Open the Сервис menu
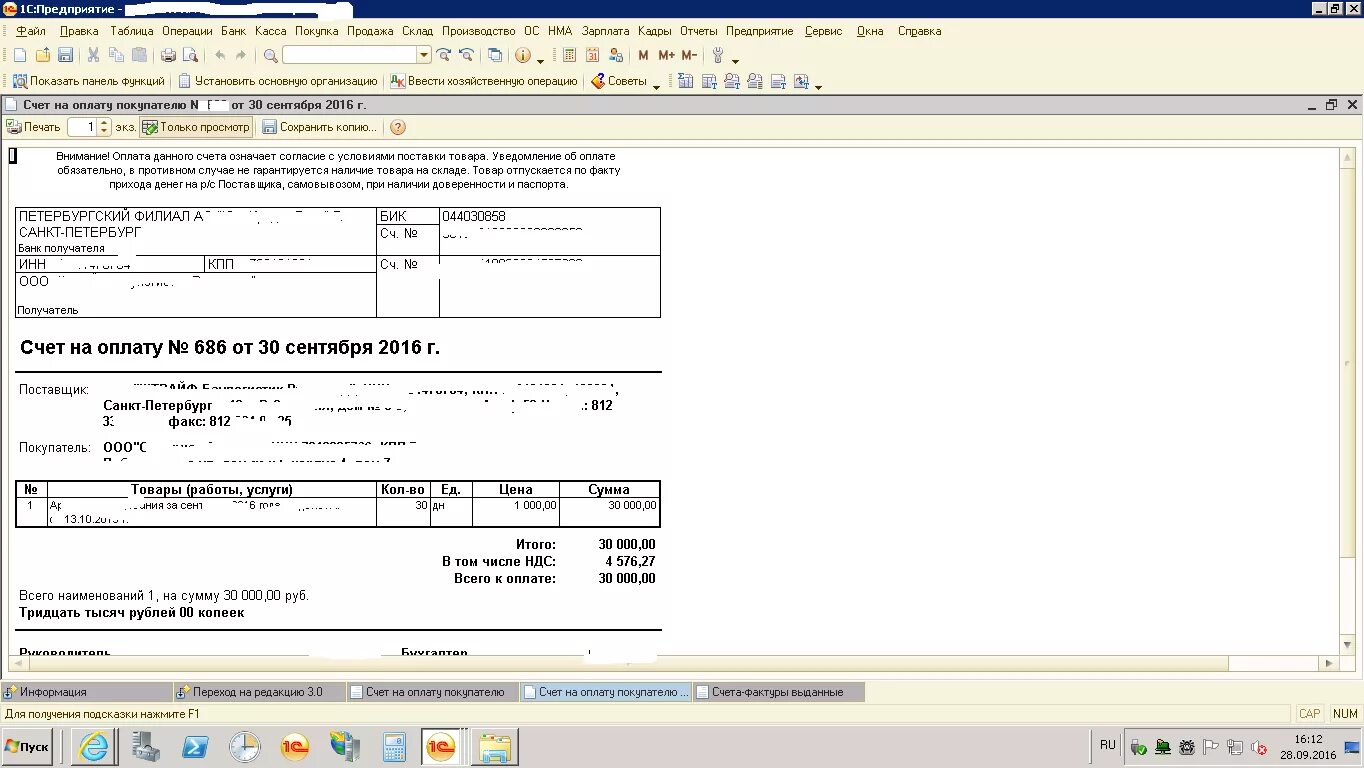 point(824,31)
